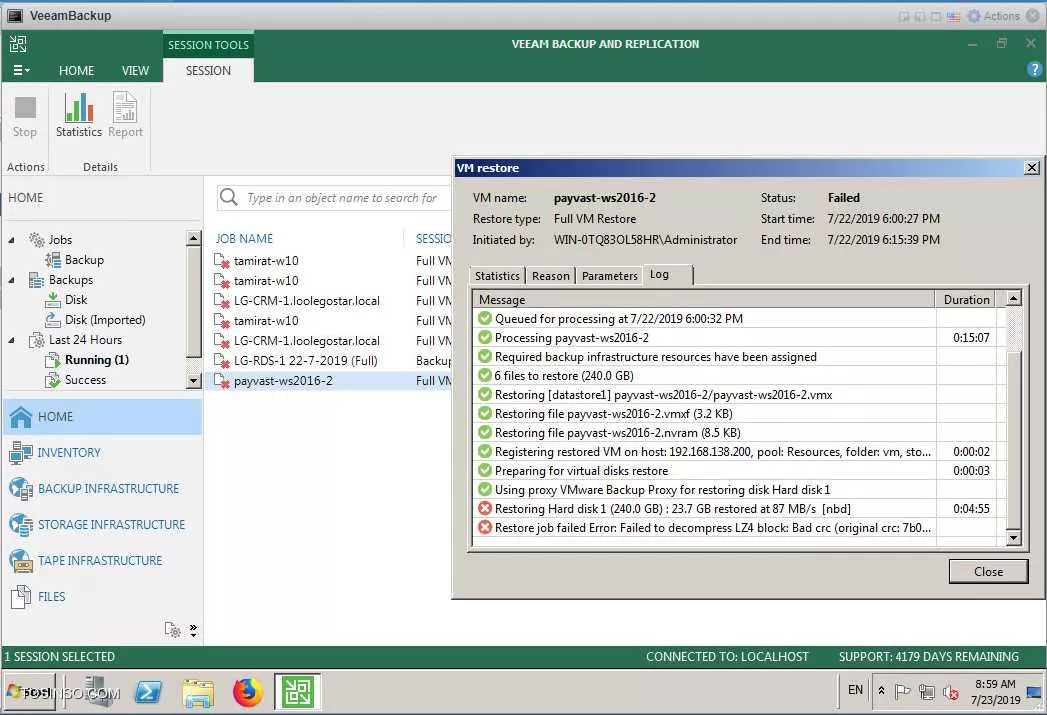Click the Statistics ribbon icon
Image resolution: width=1047 pixels, height=715 pixels.
(79, 115)
